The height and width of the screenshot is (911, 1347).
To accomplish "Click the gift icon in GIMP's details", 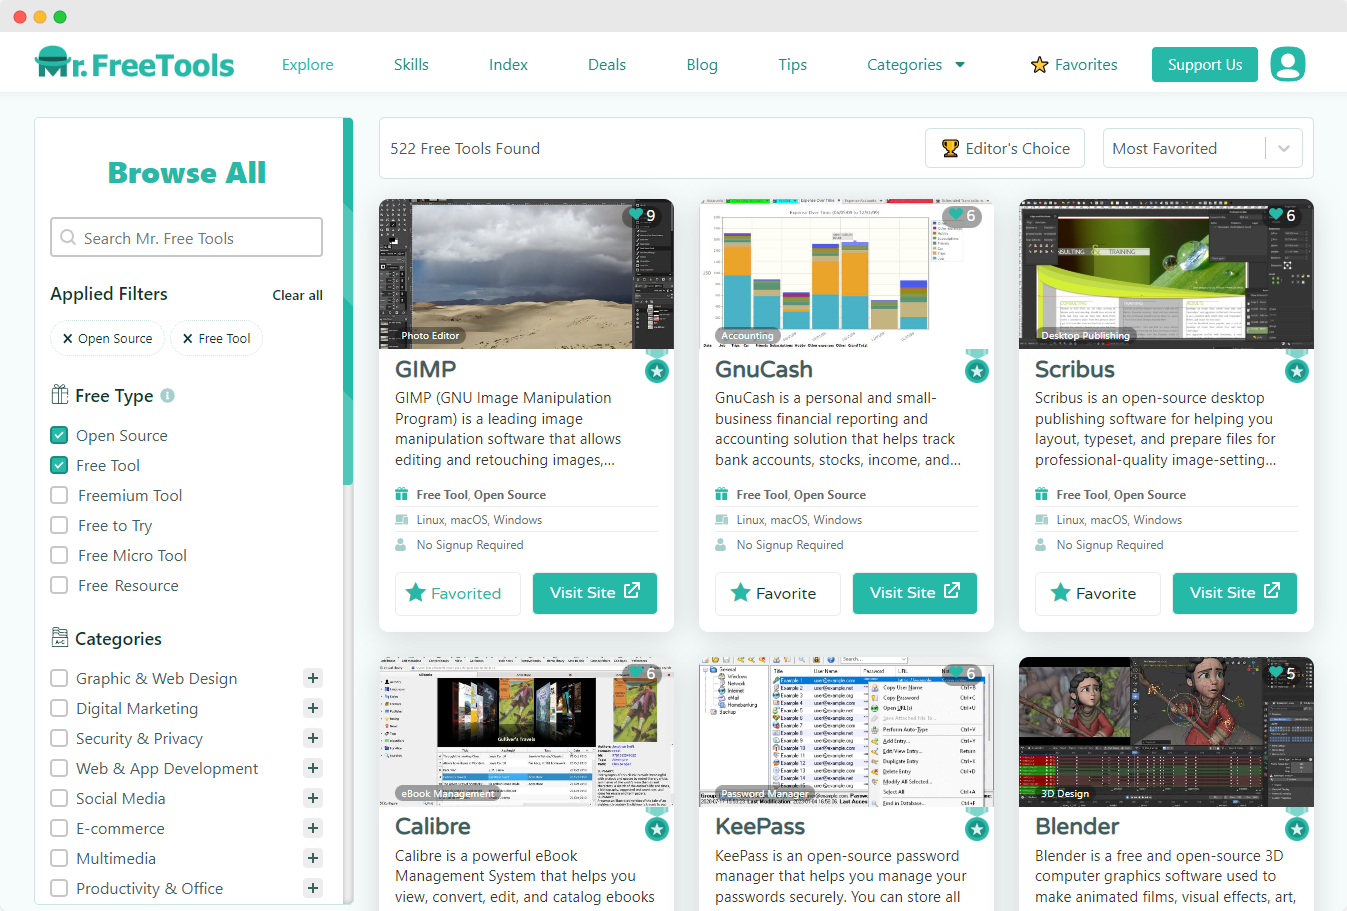I will [x=401, y=494].
